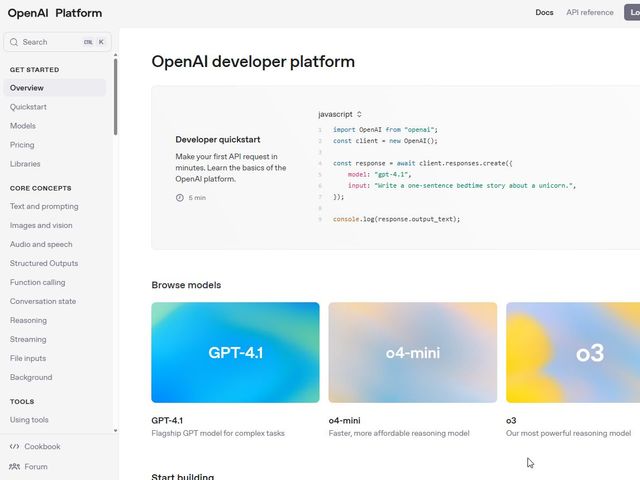Click 'Our most powerful reasoning model' text
This screenshot has width=640, height=480.
coord(568,433)
